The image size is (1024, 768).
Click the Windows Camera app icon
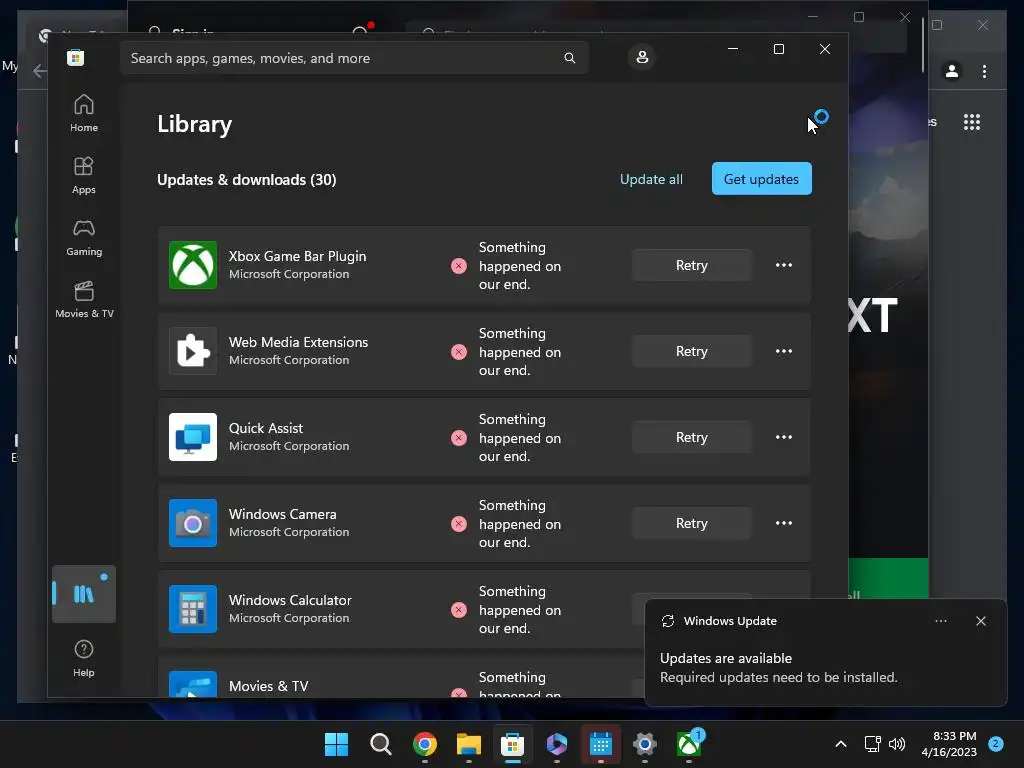(x=193, y=523)
